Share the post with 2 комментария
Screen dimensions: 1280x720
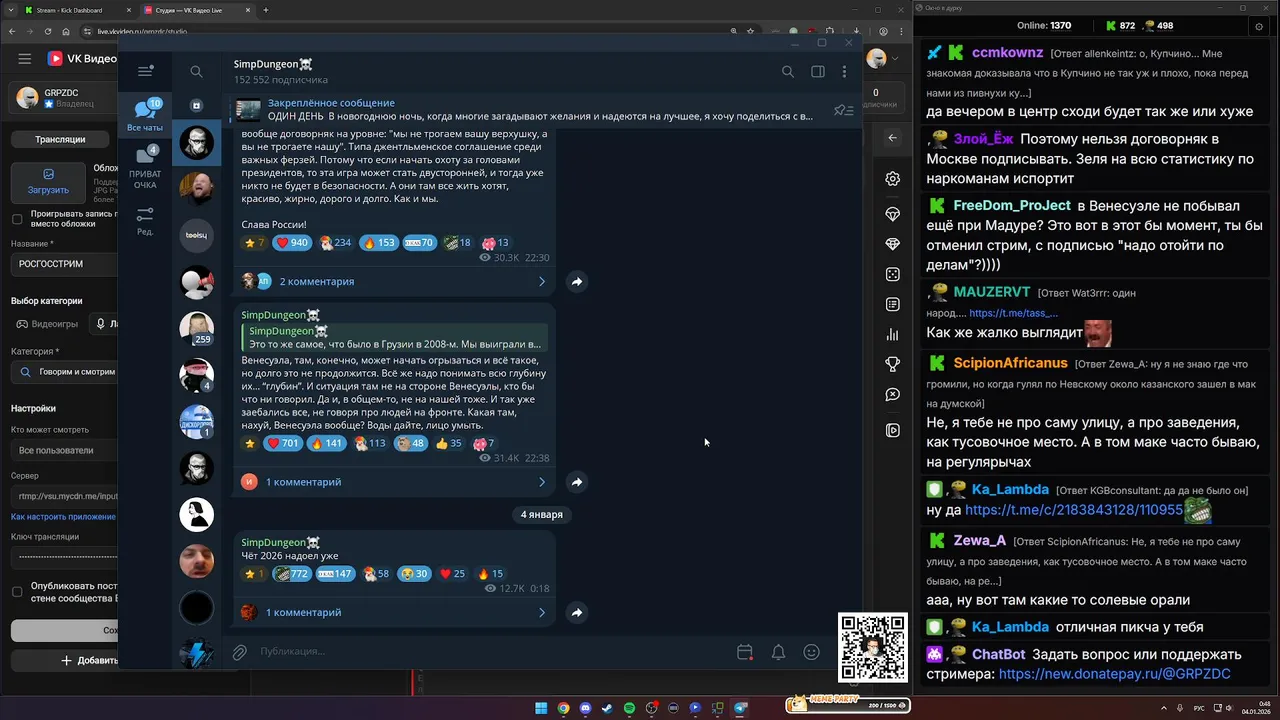point(576,282)
